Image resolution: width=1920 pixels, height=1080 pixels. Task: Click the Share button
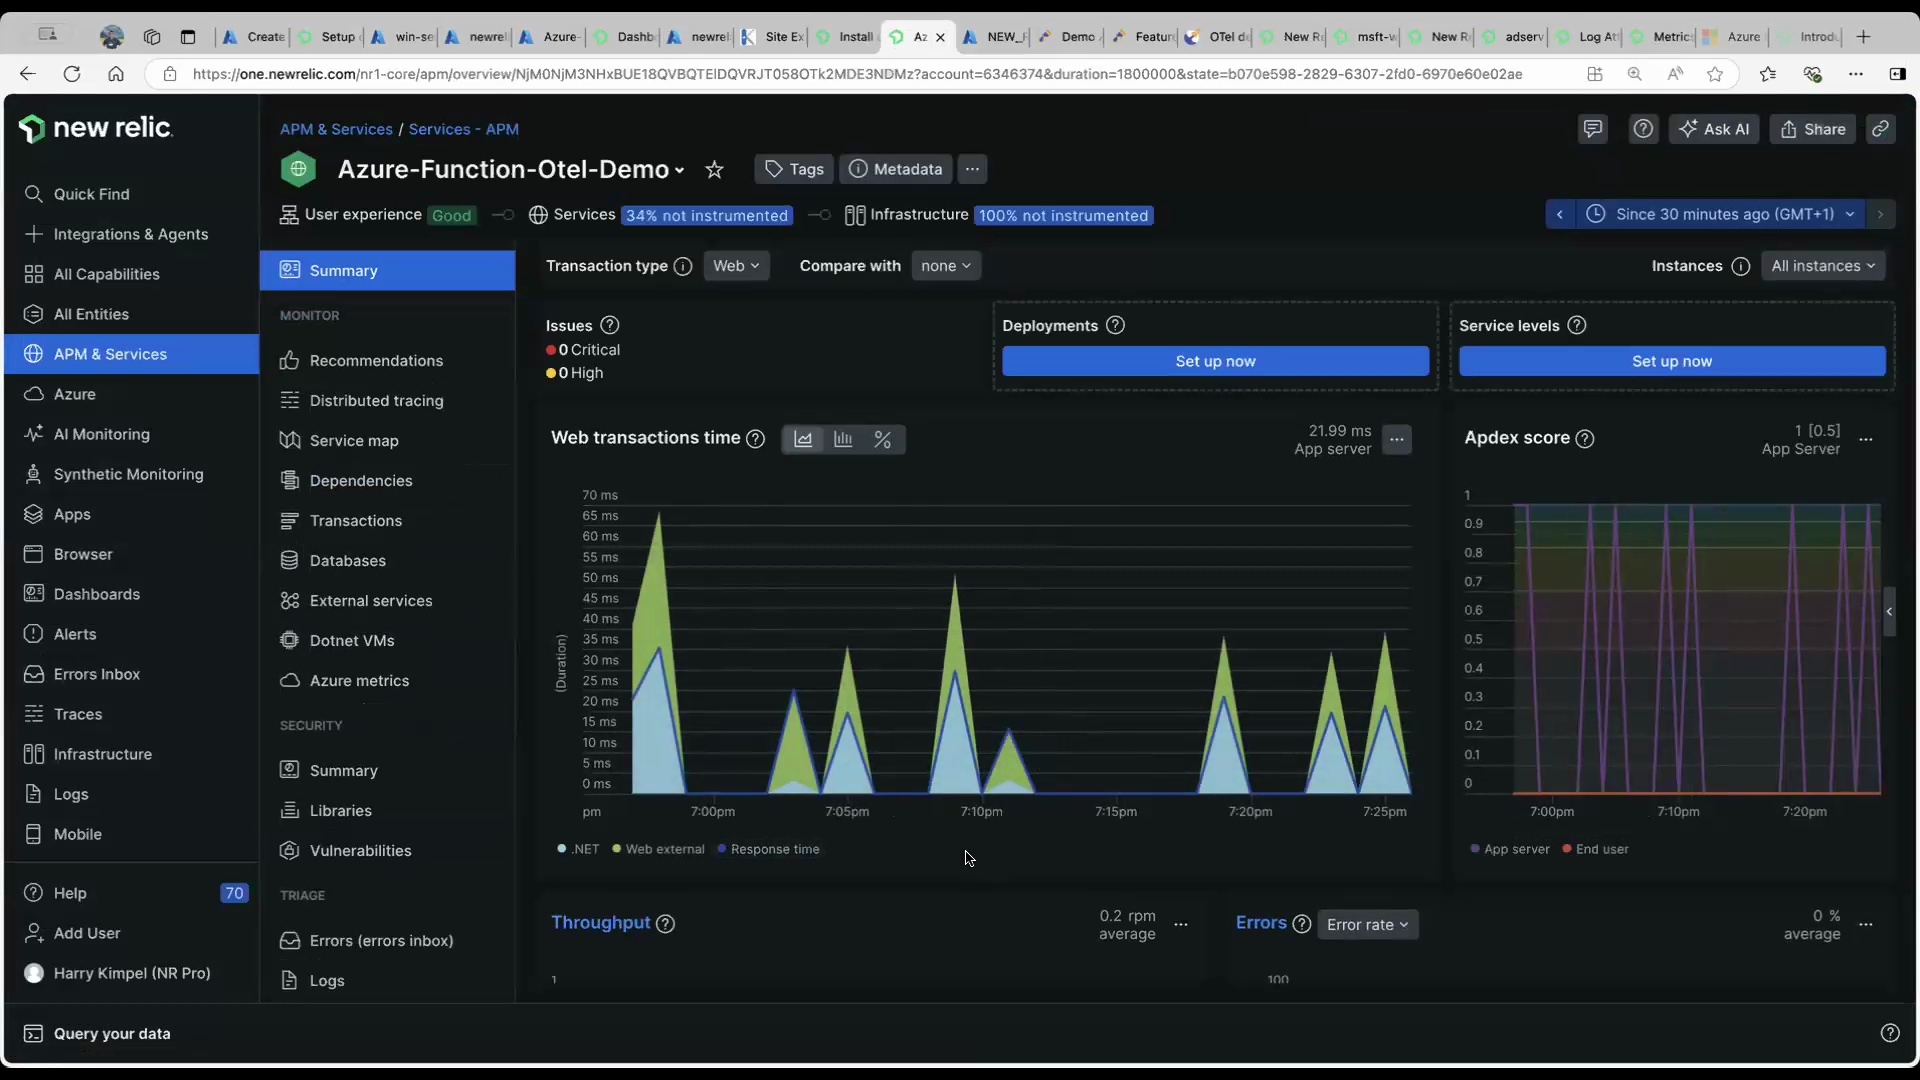tap(1813, 129)
